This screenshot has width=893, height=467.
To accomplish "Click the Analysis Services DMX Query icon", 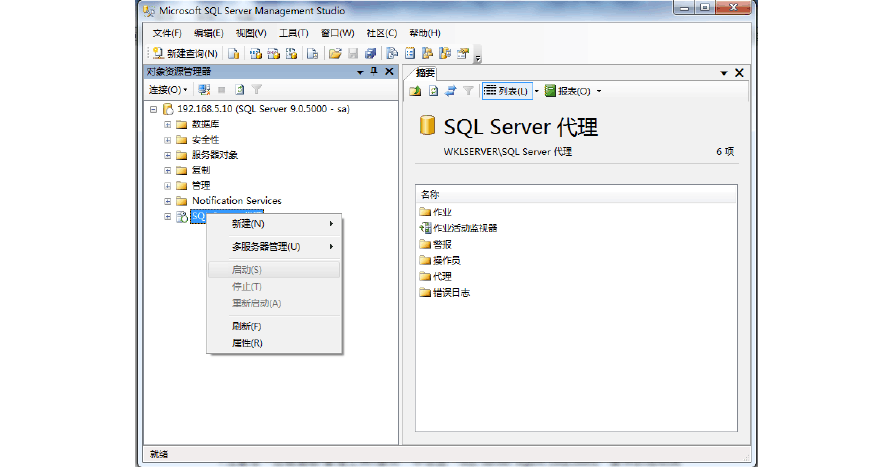I will click(273, 54).
